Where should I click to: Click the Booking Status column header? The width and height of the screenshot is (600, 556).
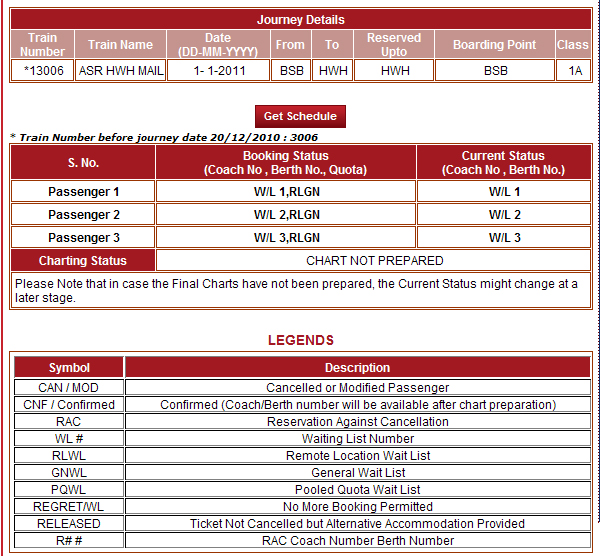click(x=286, y=163)
